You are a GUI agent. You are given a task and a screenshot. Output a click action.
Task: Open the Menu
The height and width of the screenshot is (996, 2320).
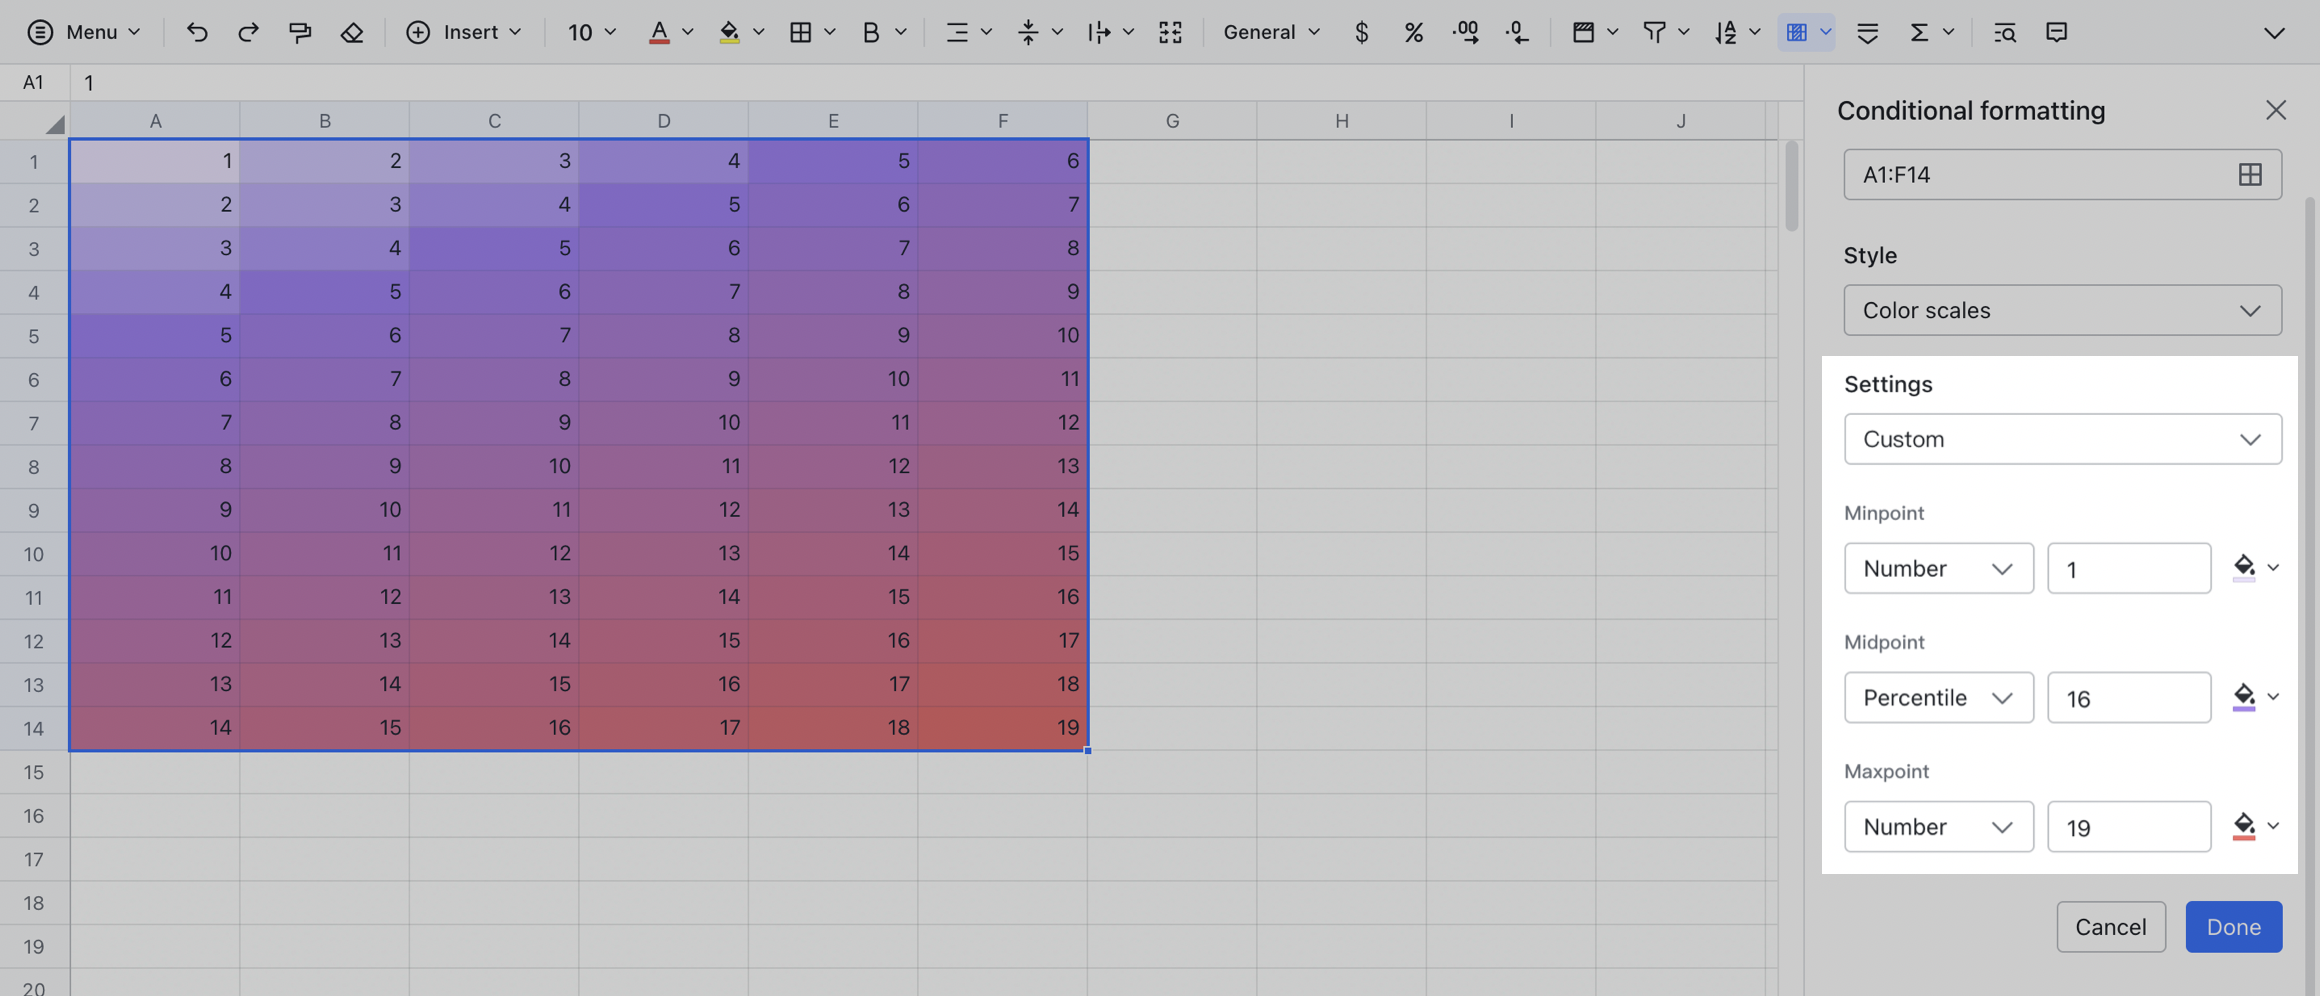[x=85, y=32]
